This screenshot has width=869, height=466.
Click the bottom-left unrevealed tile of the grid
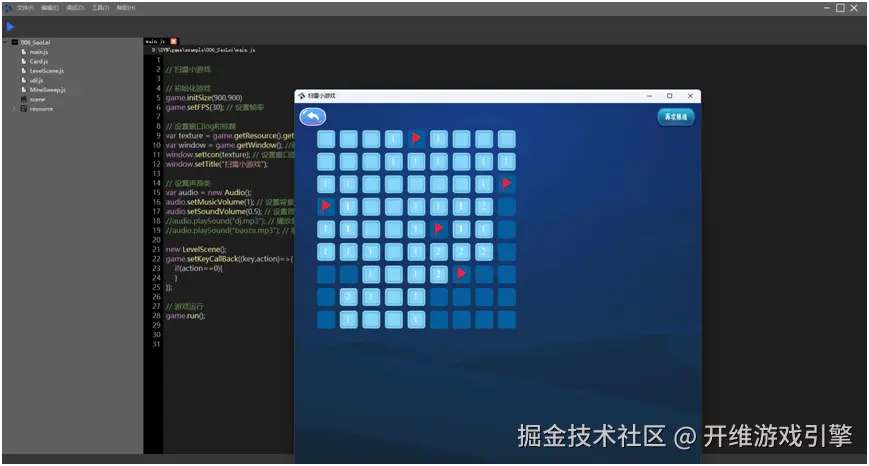pyautogui.click(x=326, y=319)
